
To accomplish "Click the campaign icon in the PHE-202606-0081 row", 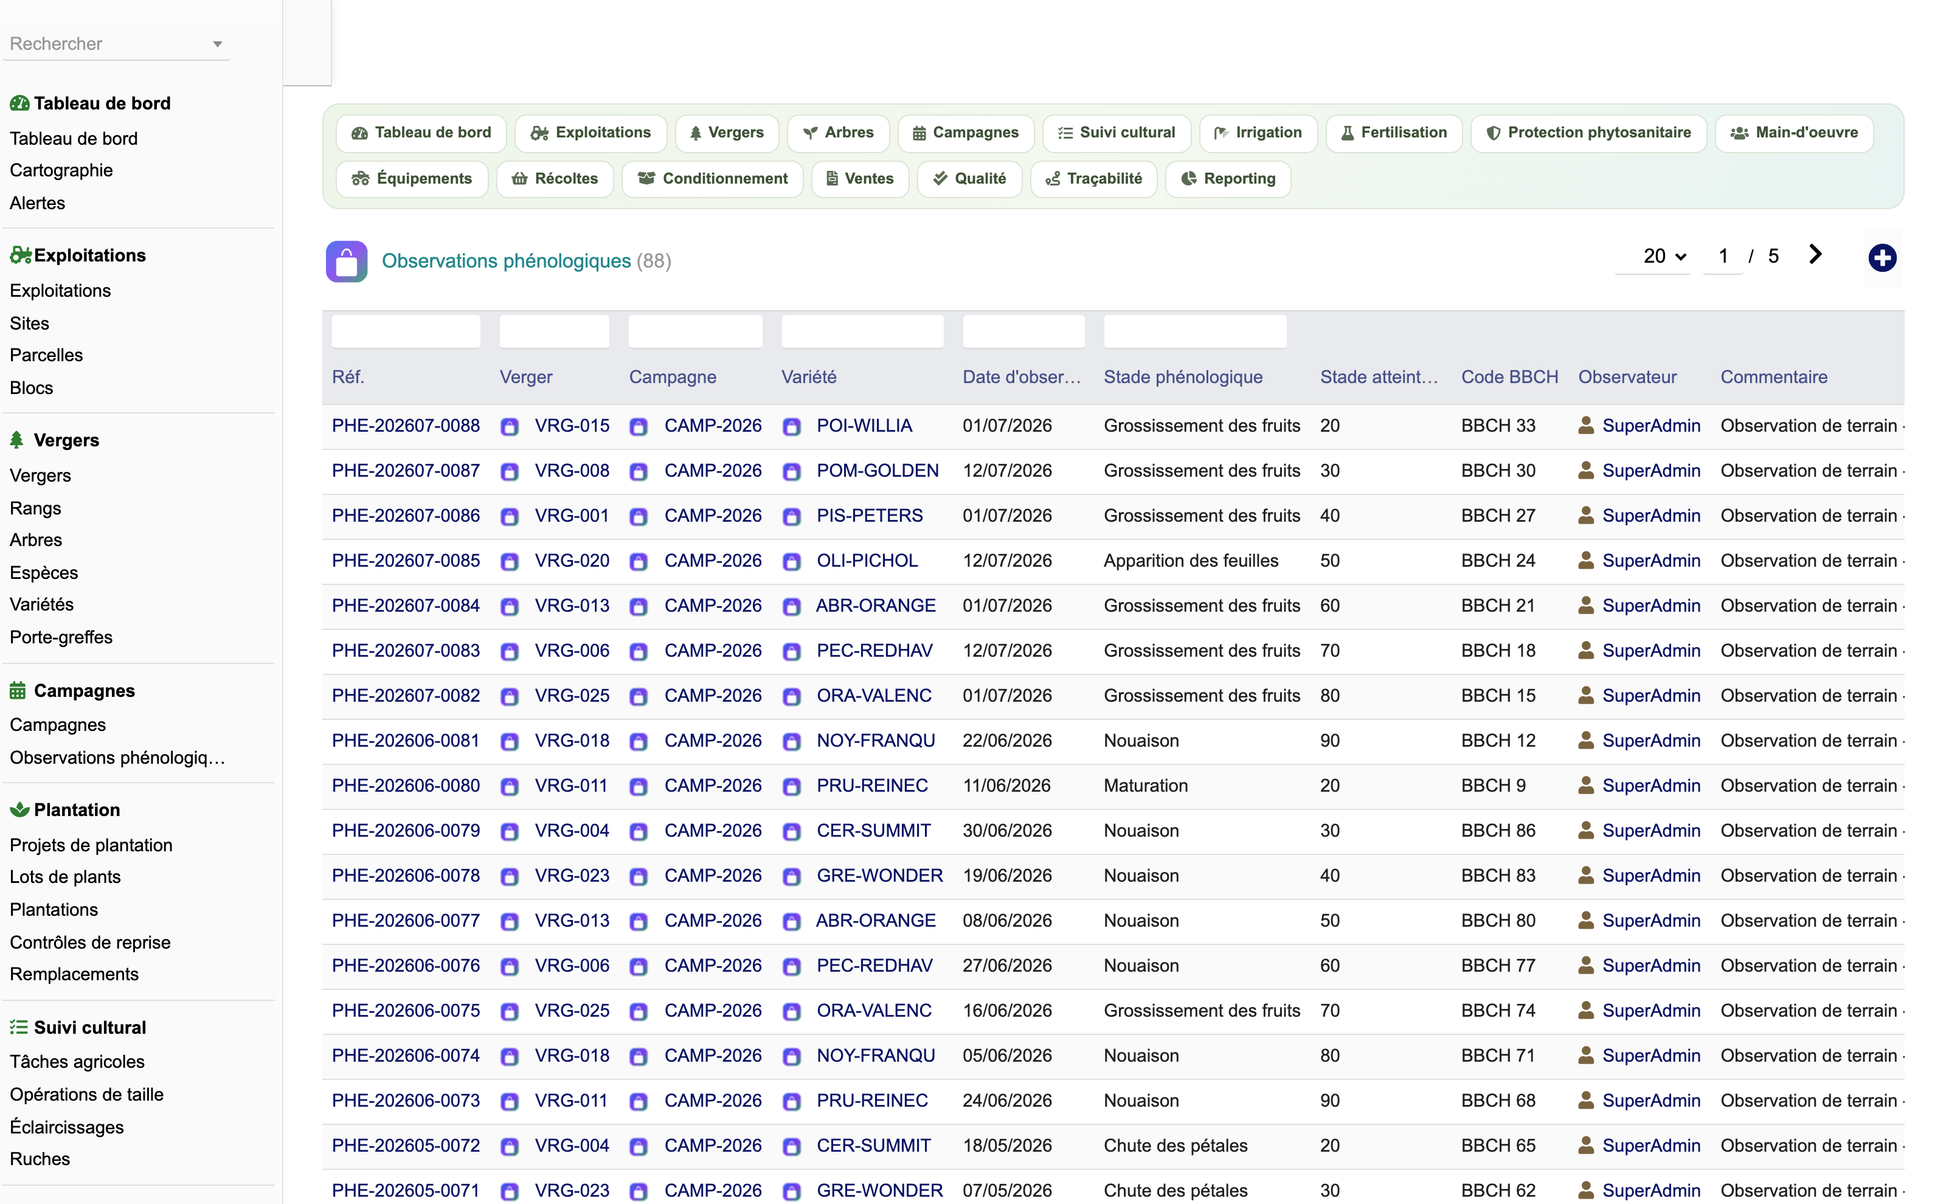I will pyautogui.click(x=639, y=742).
